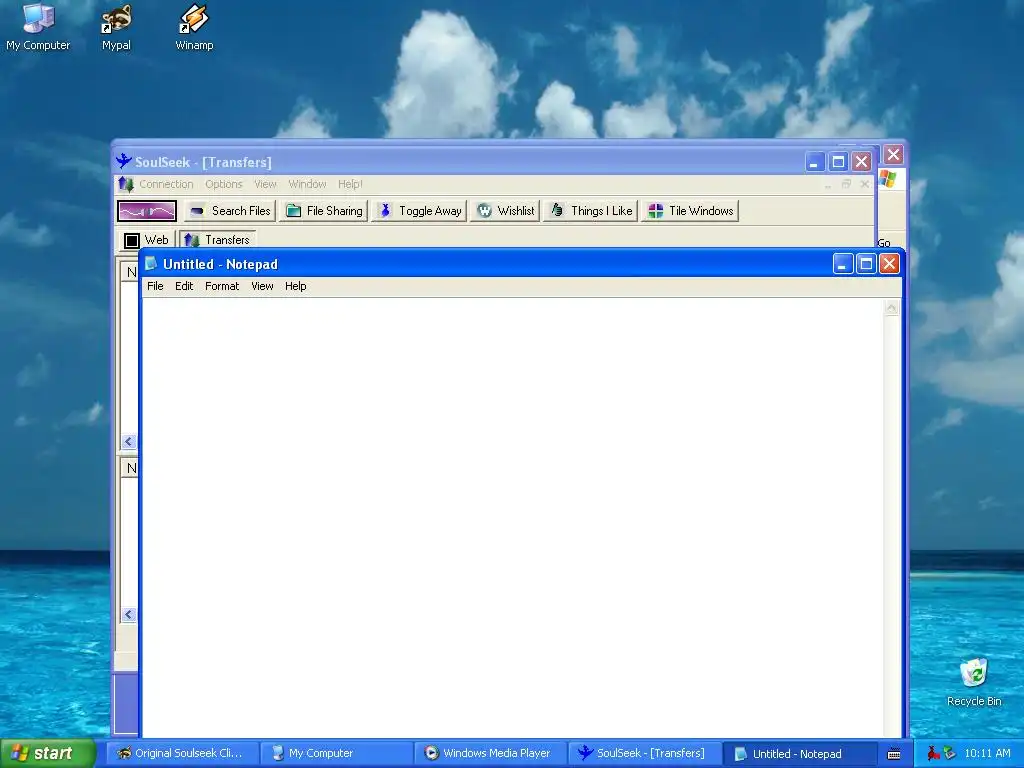Open Notepad Help menu
Image resolution: width=1024 pixels, height=768 pixels.
point(296,286)
